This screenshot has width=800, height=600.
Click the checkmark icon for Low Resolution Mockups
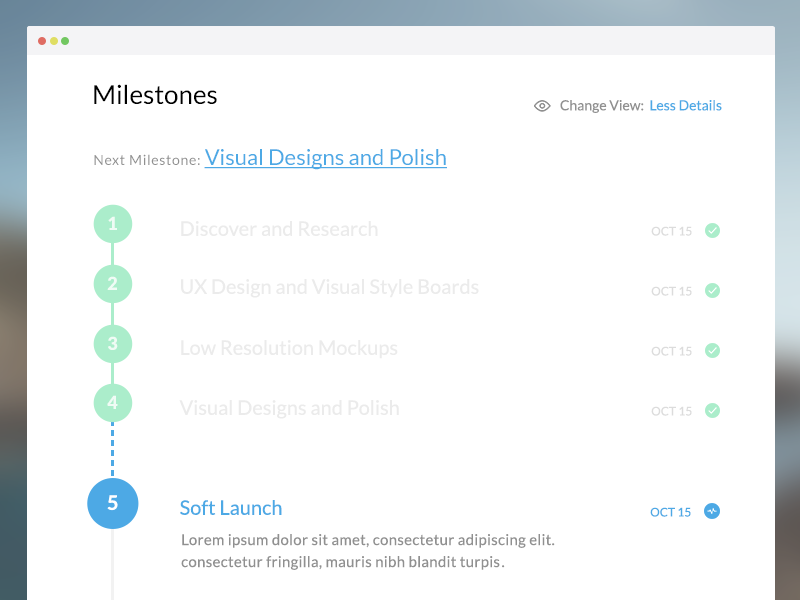(x=712, y=351)
